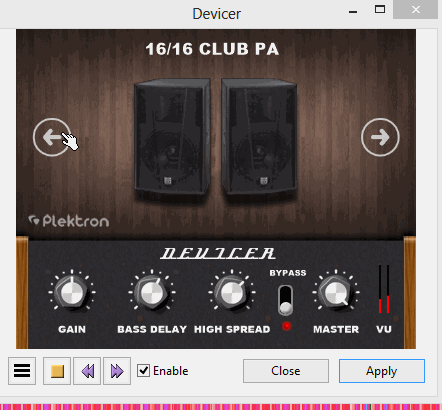Screen dimensions: 442x410
Task: Close the Devicer window with X
Action: pyautogui.click(x=415, y=10)
